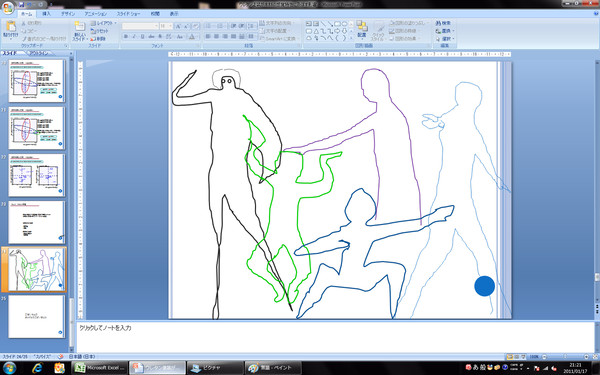The image size is (600, 375).
Task: Toggle Center text alignment
Action: (x=216, y=37)
